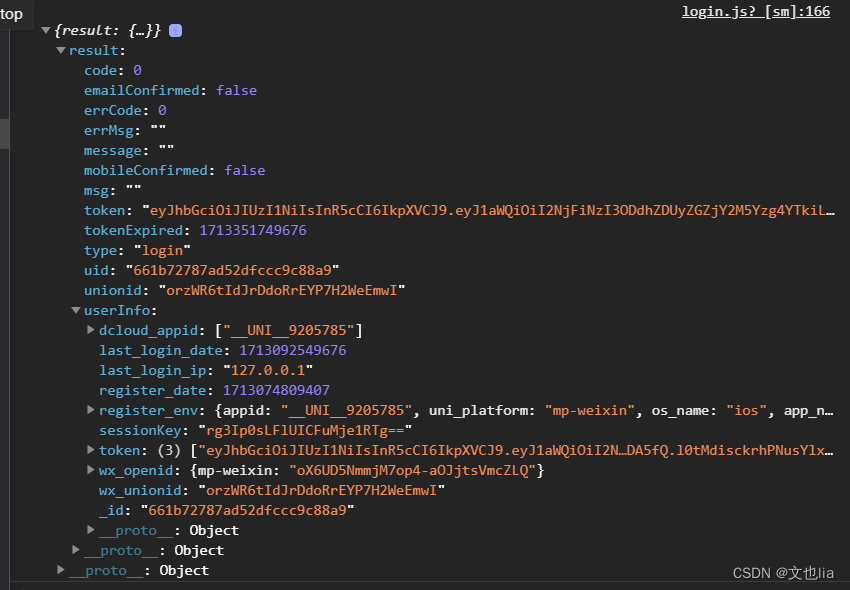Select the top context selector
Screen dimensions: 850x590
[x=11, y=14]
